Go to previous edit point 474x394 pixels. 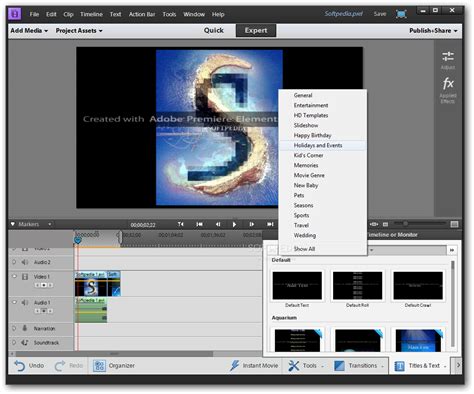click(199, 224)
